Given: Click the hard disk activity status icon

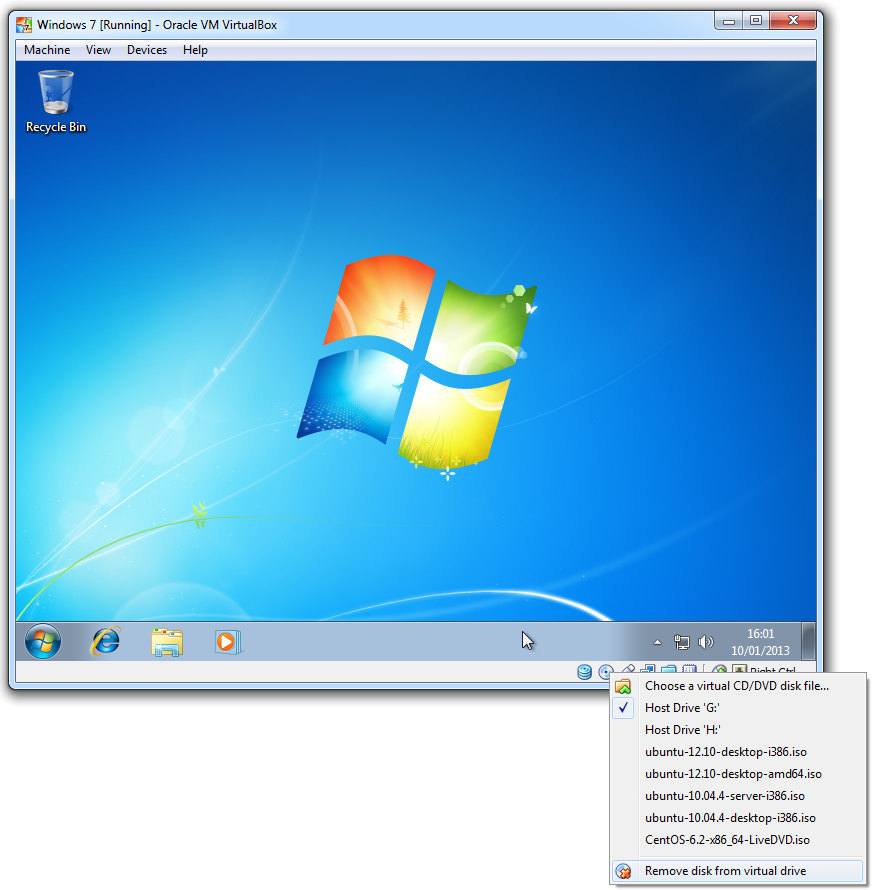Looking at the screenshot, I should click(585, 672).
